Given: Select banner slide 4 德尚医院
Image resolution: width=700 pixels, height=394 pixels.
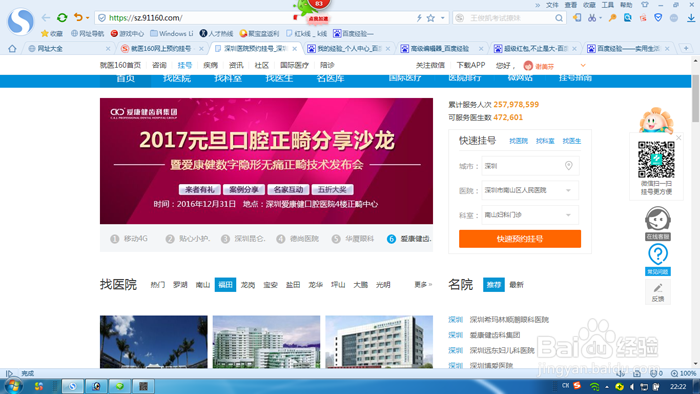Looking at the screenshot, I should pyautogui.click(x=298, y=239).
